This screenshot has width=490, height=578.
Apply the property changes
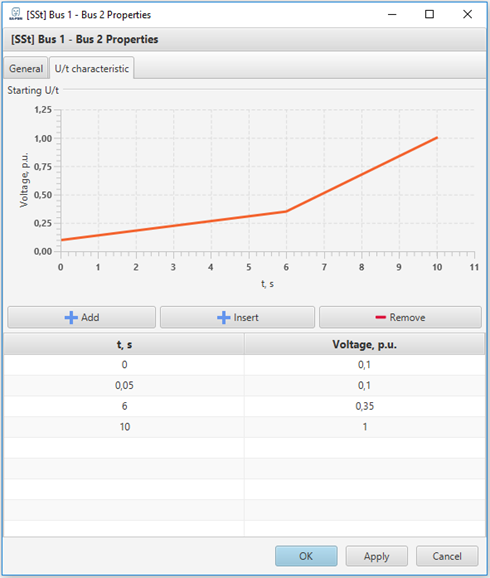pos(376,556)
